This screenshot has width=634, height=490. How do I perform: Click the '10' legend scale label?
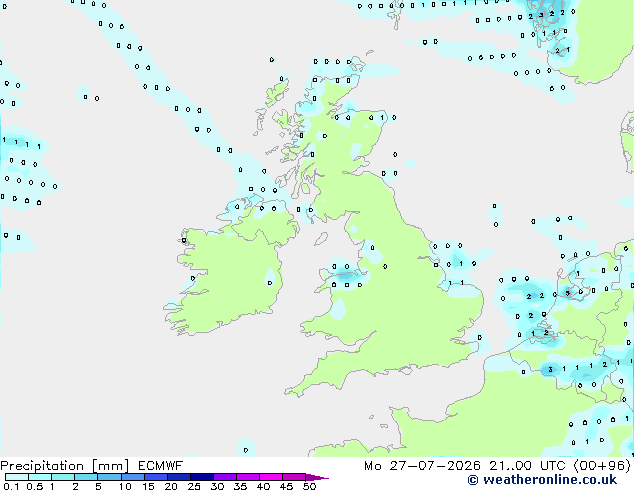125,486
